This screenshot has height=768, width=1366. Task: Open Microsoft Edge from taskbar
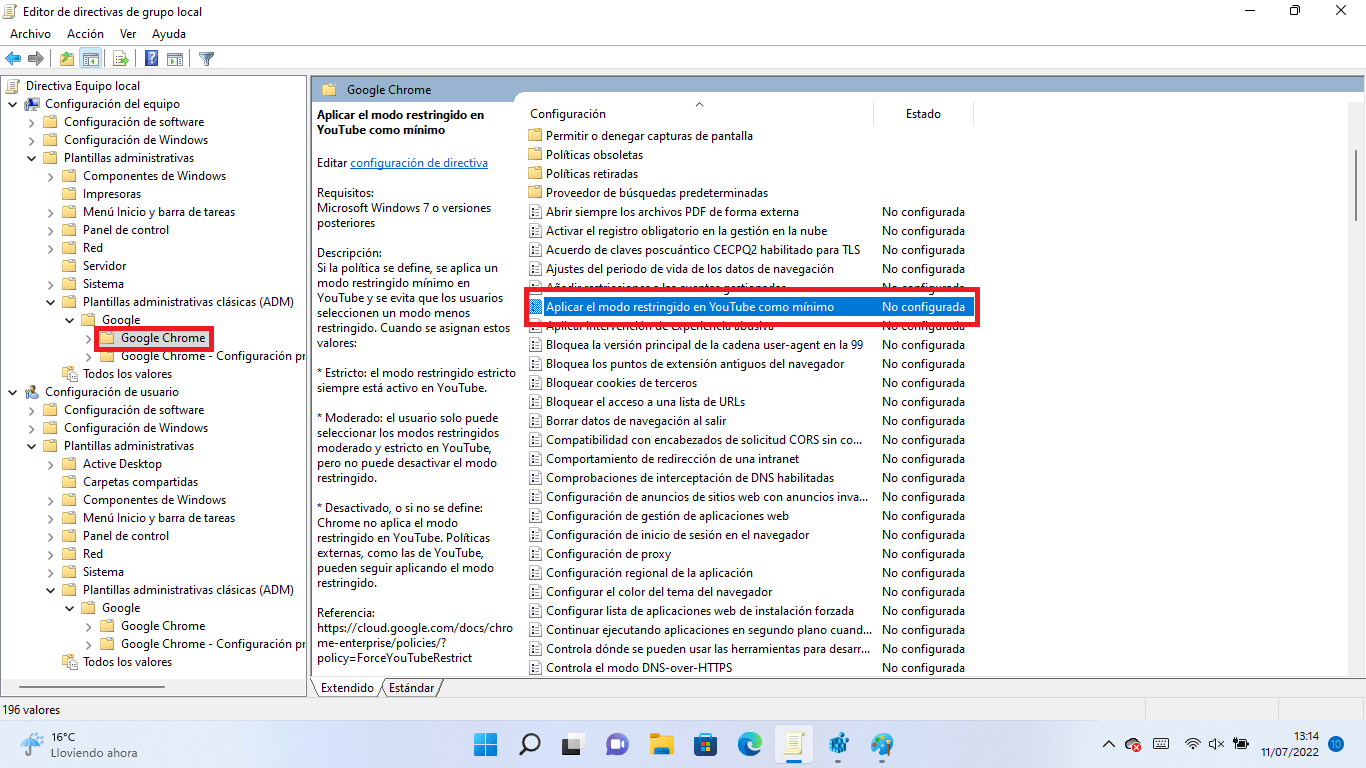point(749,744)
